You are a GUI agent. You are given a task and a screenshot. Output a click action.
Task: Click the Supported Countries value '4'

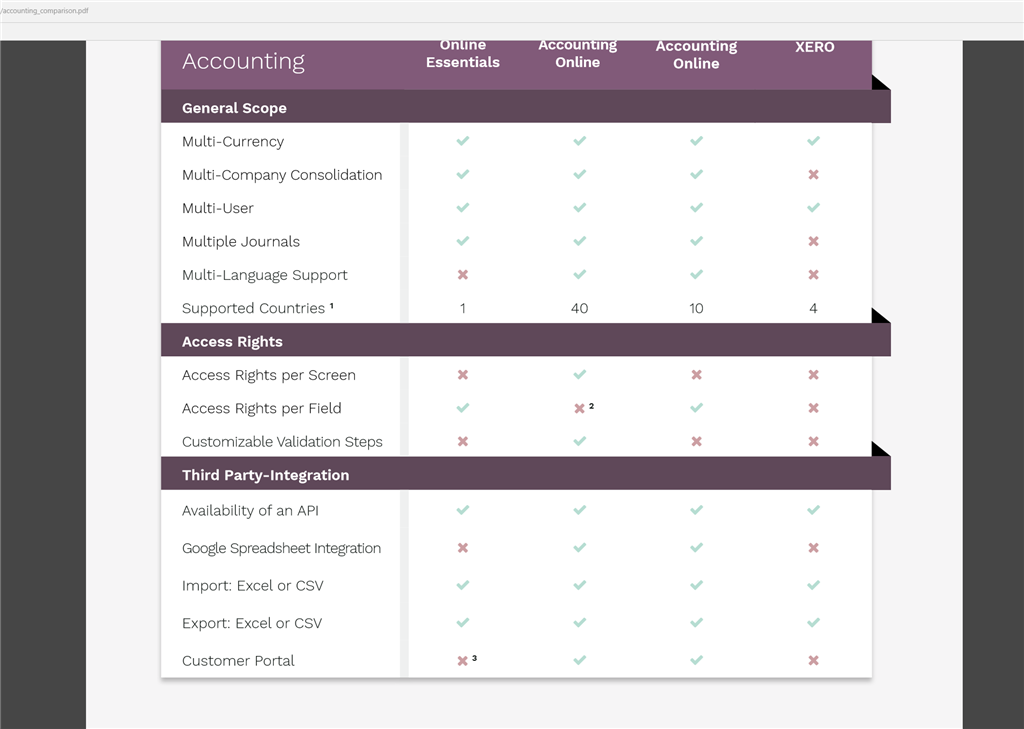tap(813, 308)
